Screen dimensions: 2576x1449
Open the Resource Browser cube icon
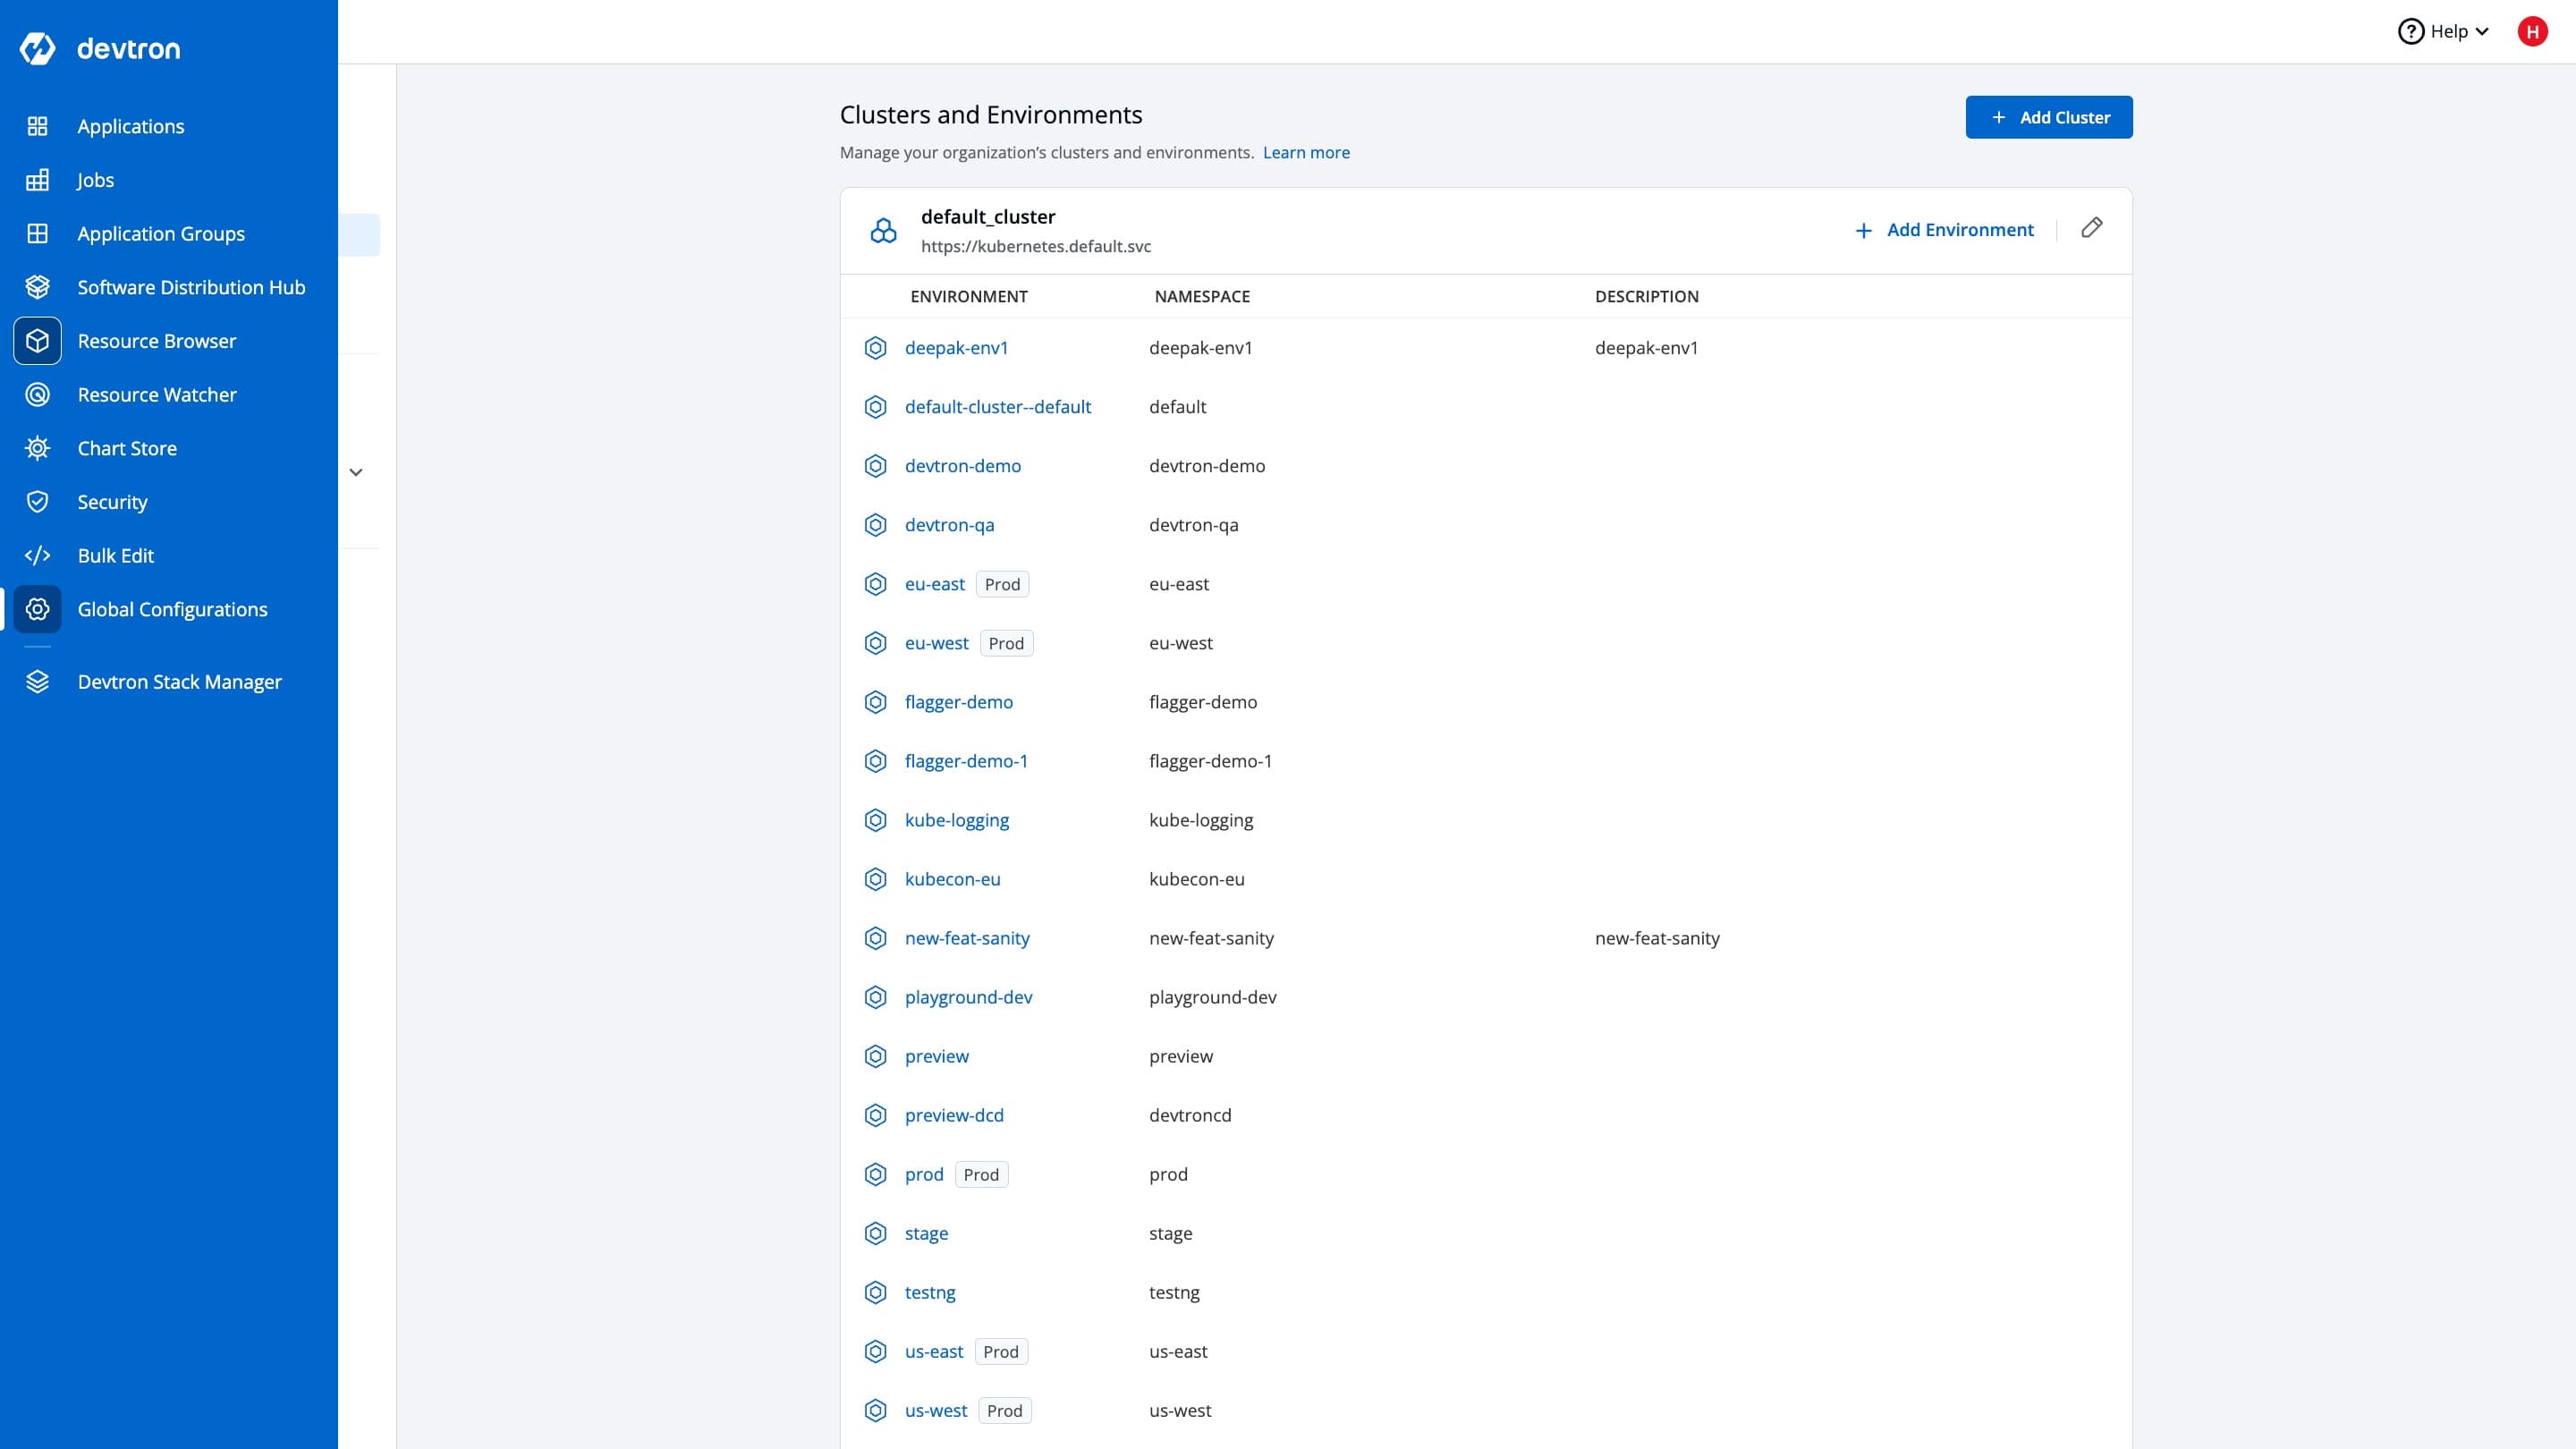37,341
